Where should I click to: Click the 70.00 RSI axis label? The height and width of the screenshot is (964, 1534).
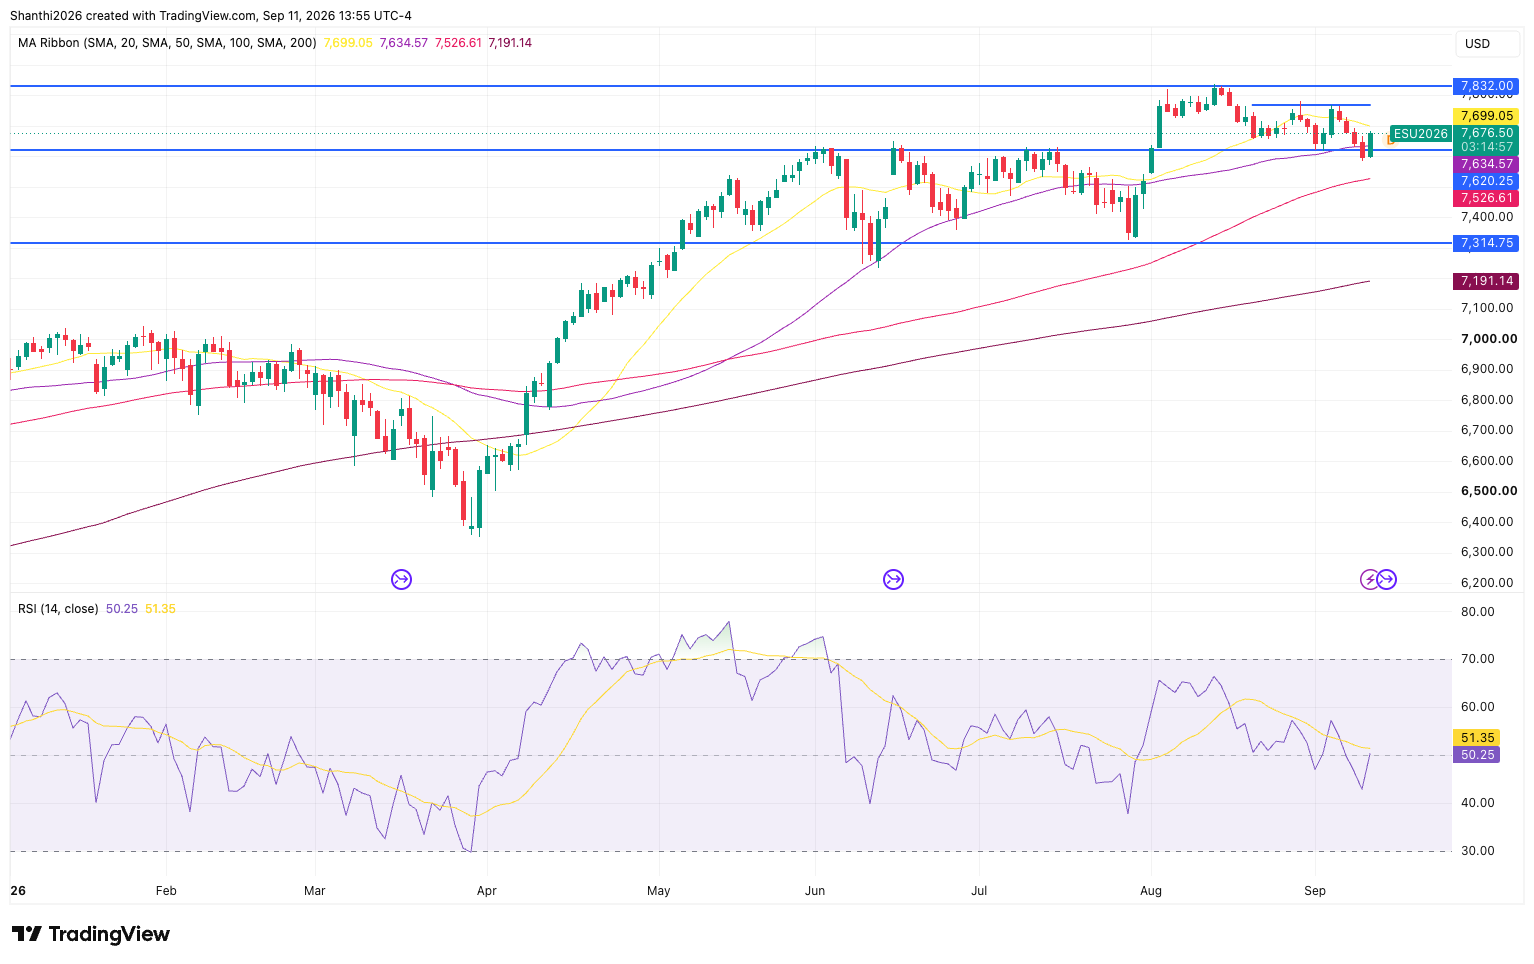[1478, 659]
